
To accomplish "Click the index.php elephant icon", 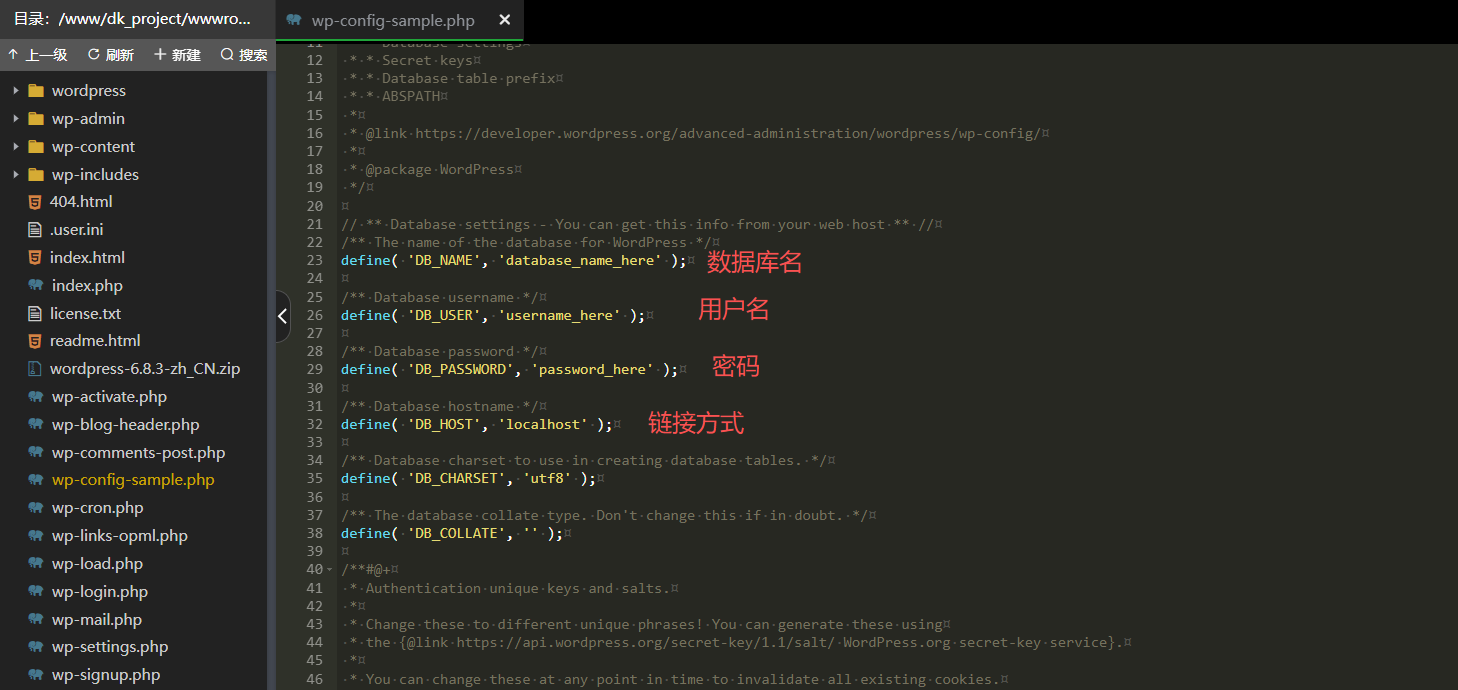I will click(x=36, y=286).
